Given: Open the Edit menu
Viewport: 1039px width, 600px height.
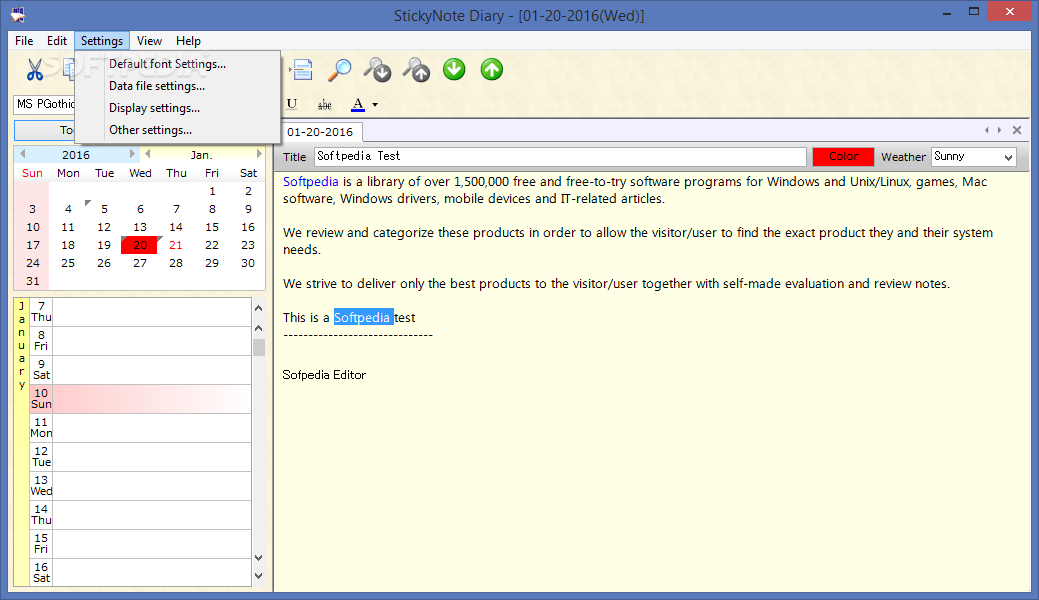Looking at the screenshot, I should click(57, 40).
